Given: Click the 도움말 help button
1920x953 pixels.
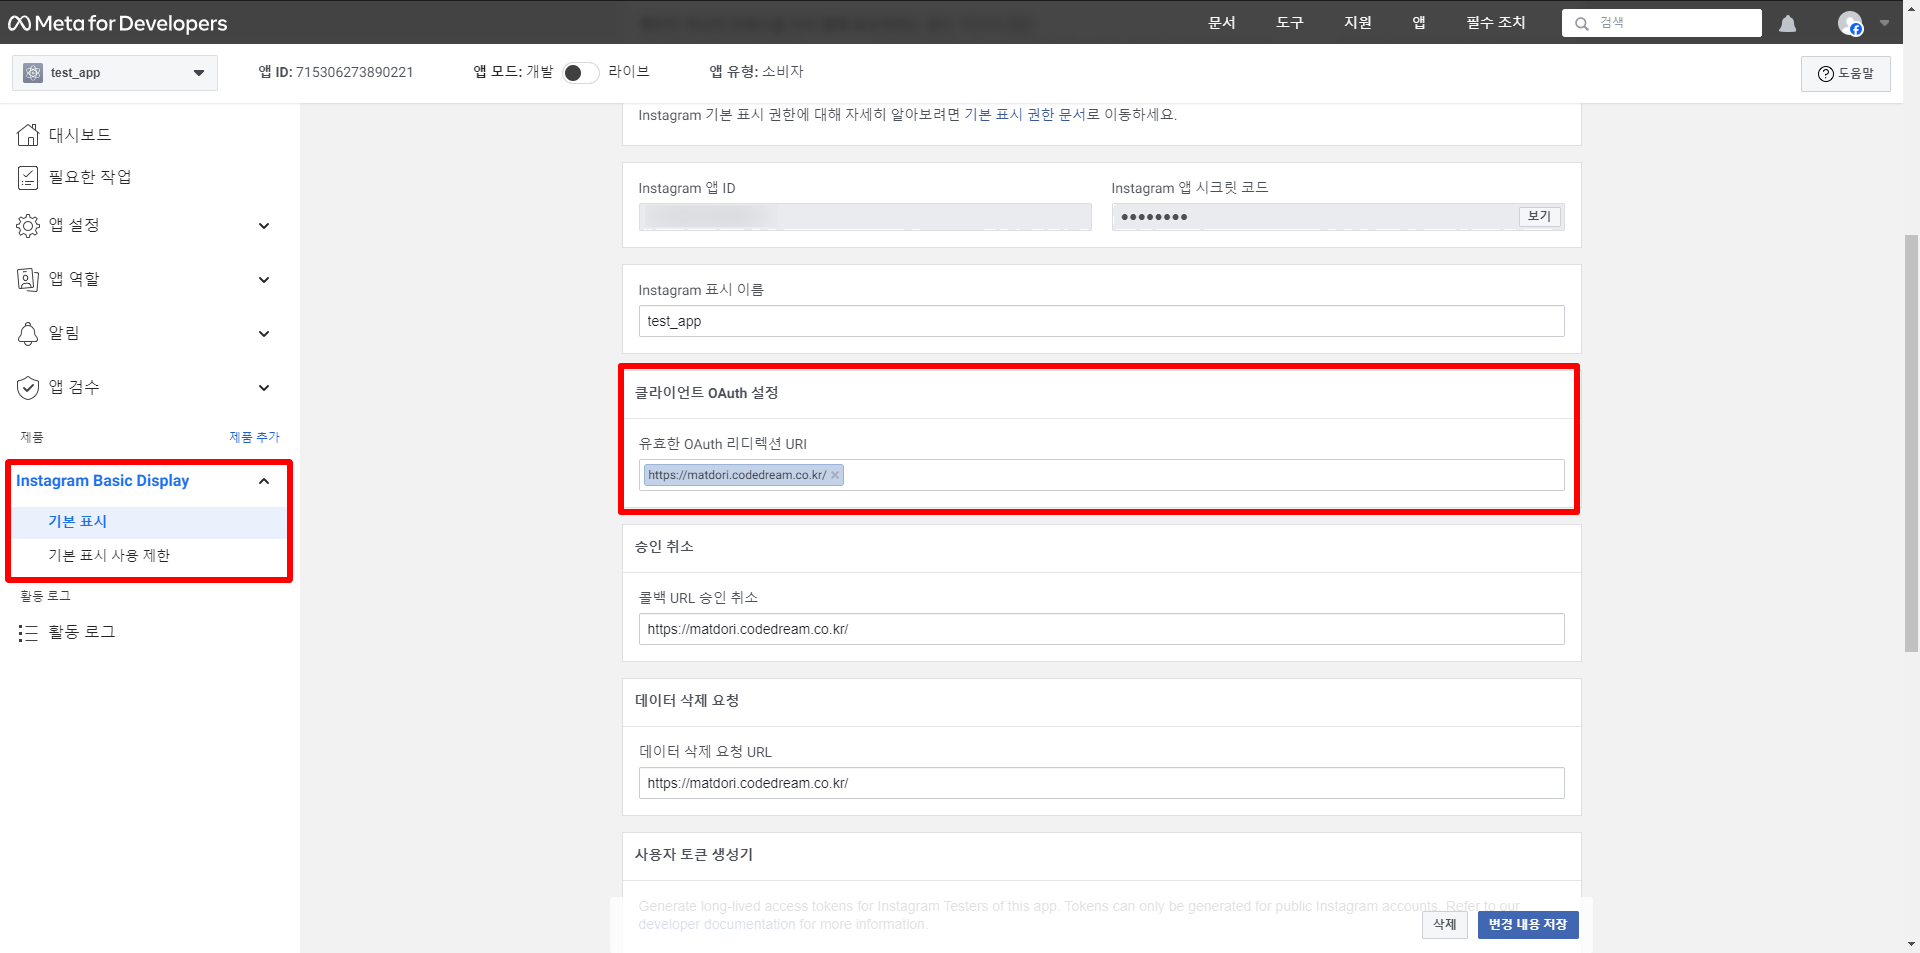Looking at the screenshot, I should 1846,74.
